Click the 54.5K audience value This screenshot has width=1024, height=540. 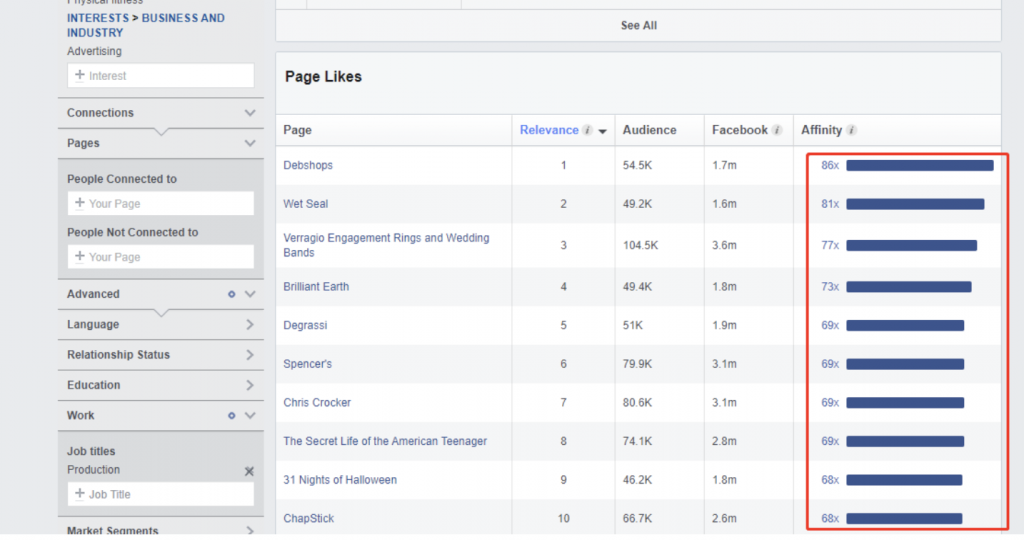click(637, 165)
